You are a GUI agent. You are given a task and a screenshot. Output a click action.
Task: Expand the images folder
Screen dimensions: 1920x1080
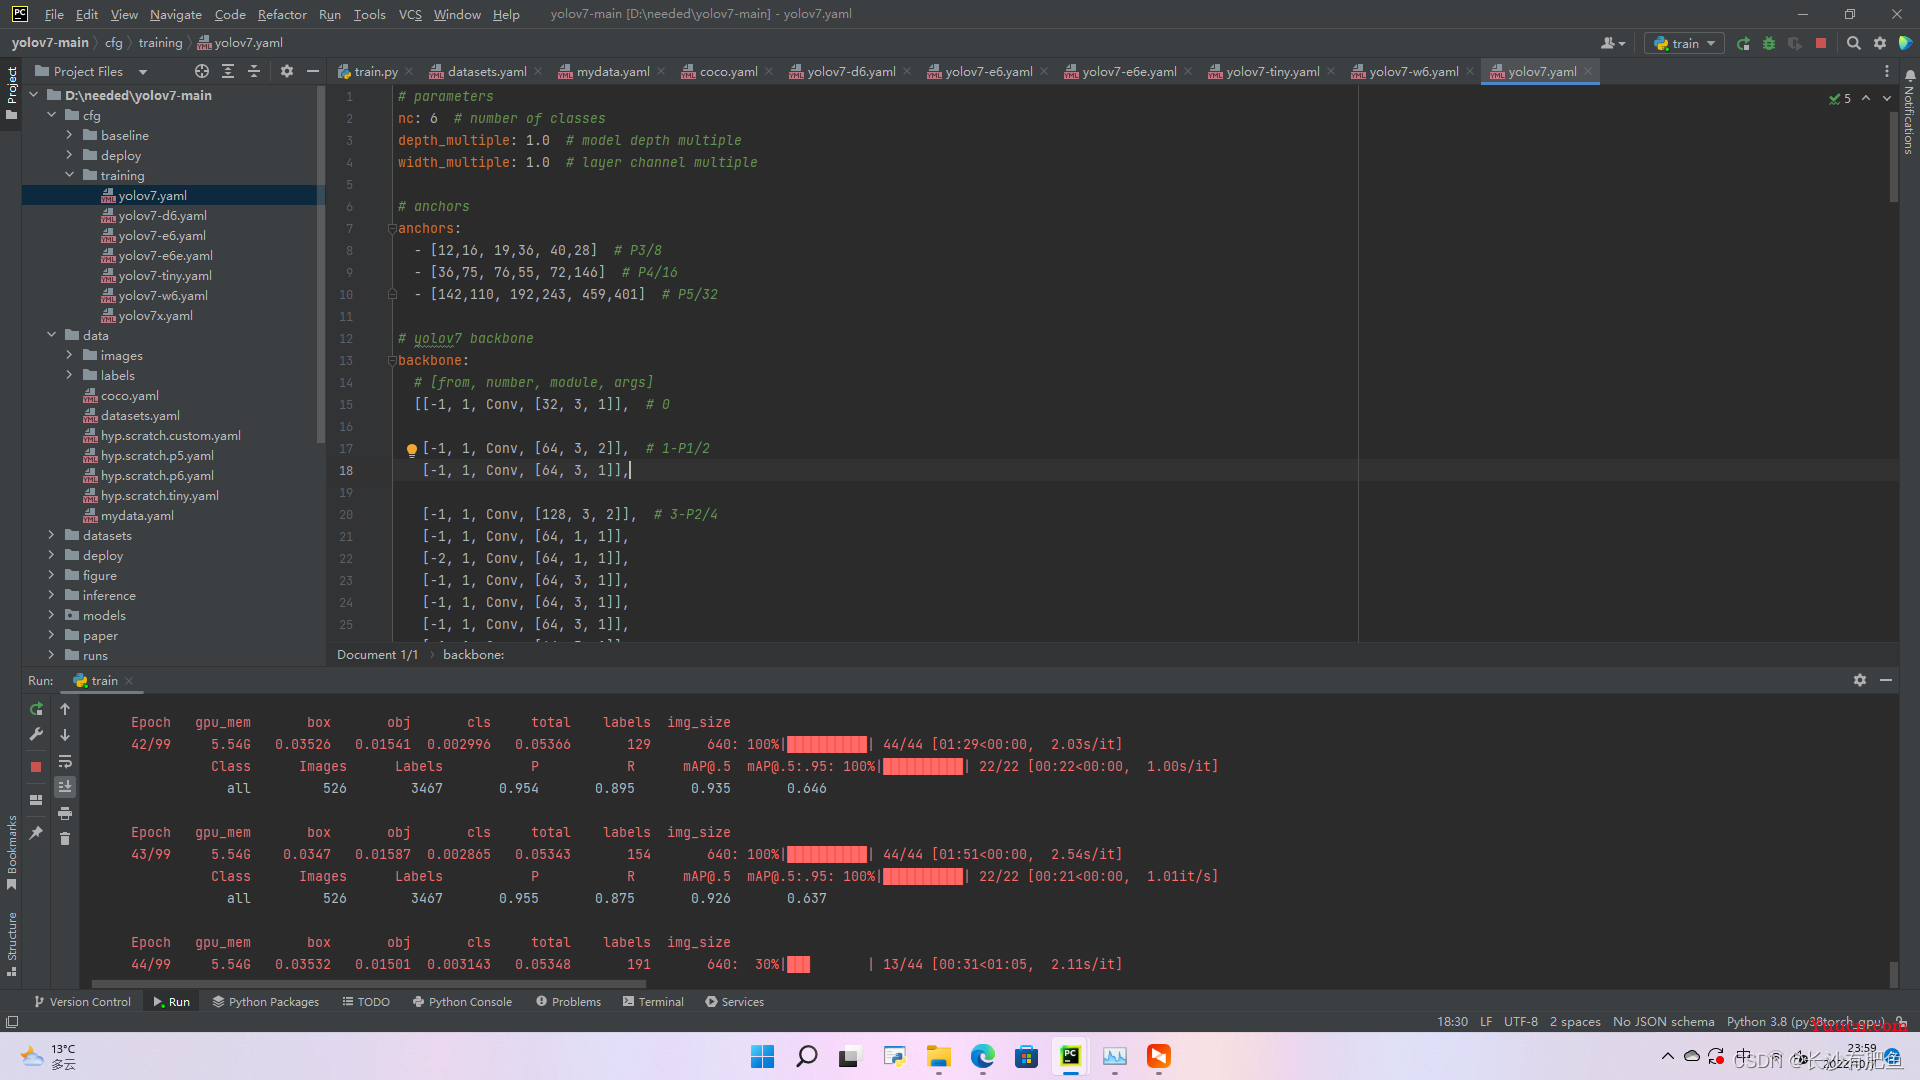69,355
